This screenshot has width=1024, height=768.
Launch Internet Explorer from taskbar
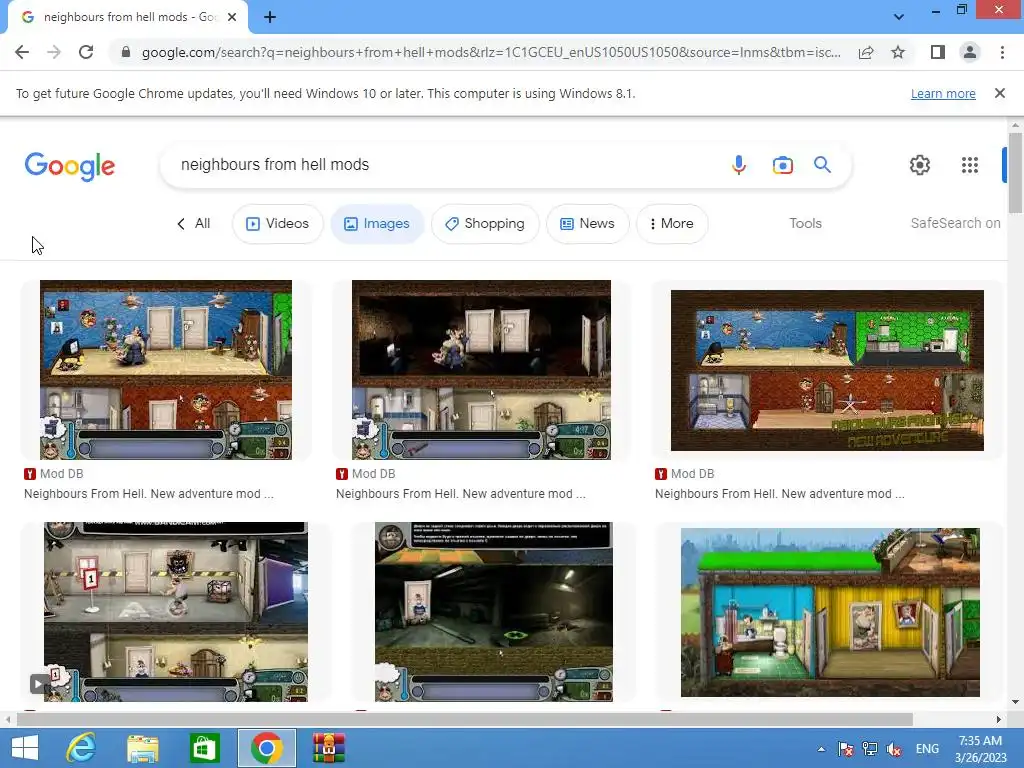[82, 748]
